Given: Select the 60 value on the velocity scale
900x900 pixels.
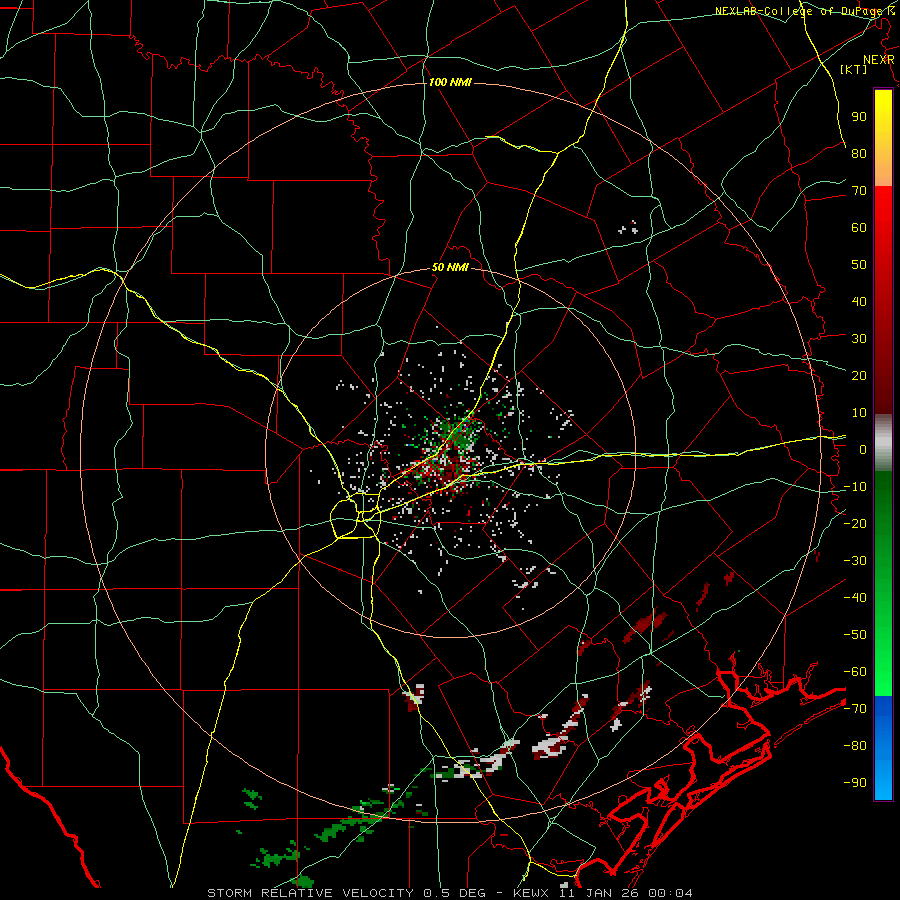Looking at the screenshot, I should (x=859, y=227).
